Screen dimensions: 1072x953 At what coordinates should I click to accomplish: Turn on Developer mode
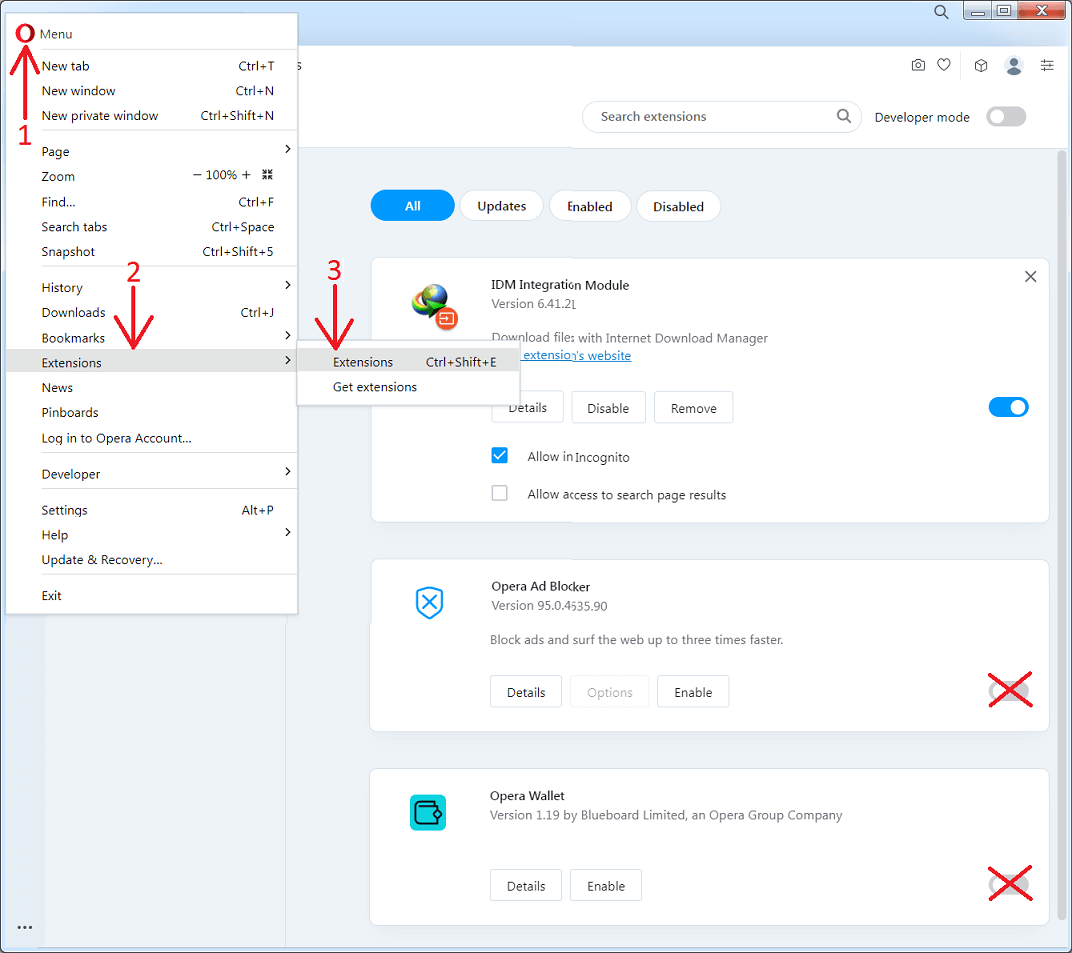click(x=1005, y=116)
